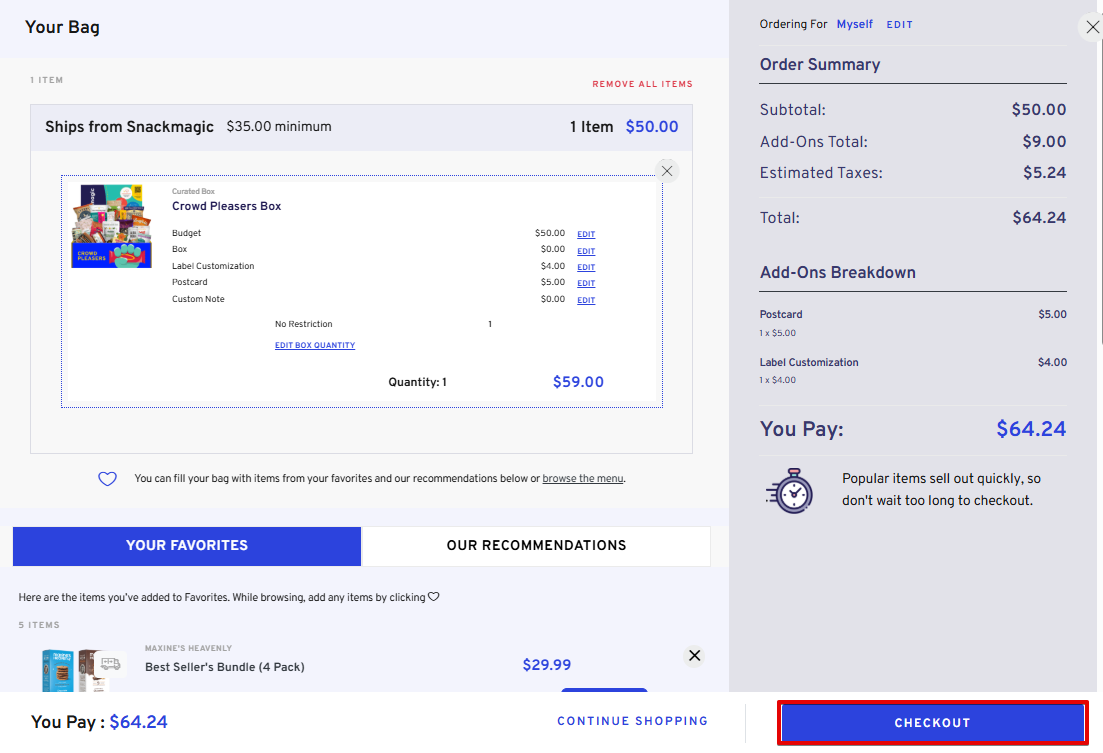Edit the Postcard add-on
The height and width of the screenshot is (753, 1103).
tap(586, 284)
